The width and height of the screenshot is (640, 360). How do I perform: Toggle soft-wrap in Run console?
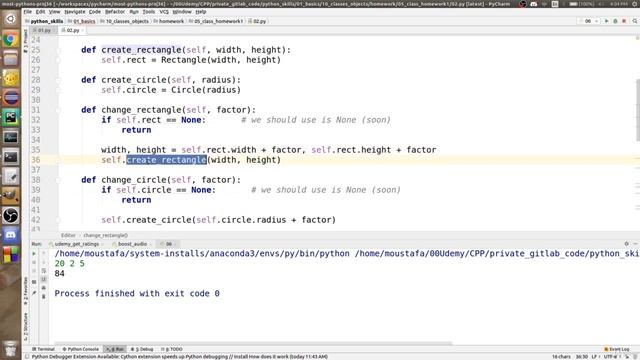point(44,271)
